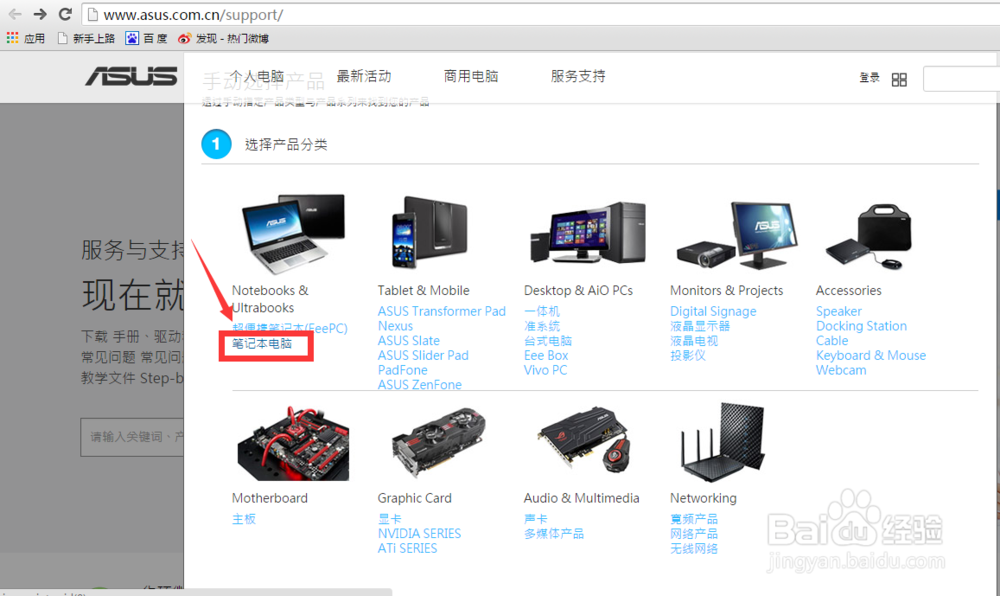Open the 发现 - 热门微博 bookmark
Screen dimensions: 1000x596
click(x=223, y=38)
